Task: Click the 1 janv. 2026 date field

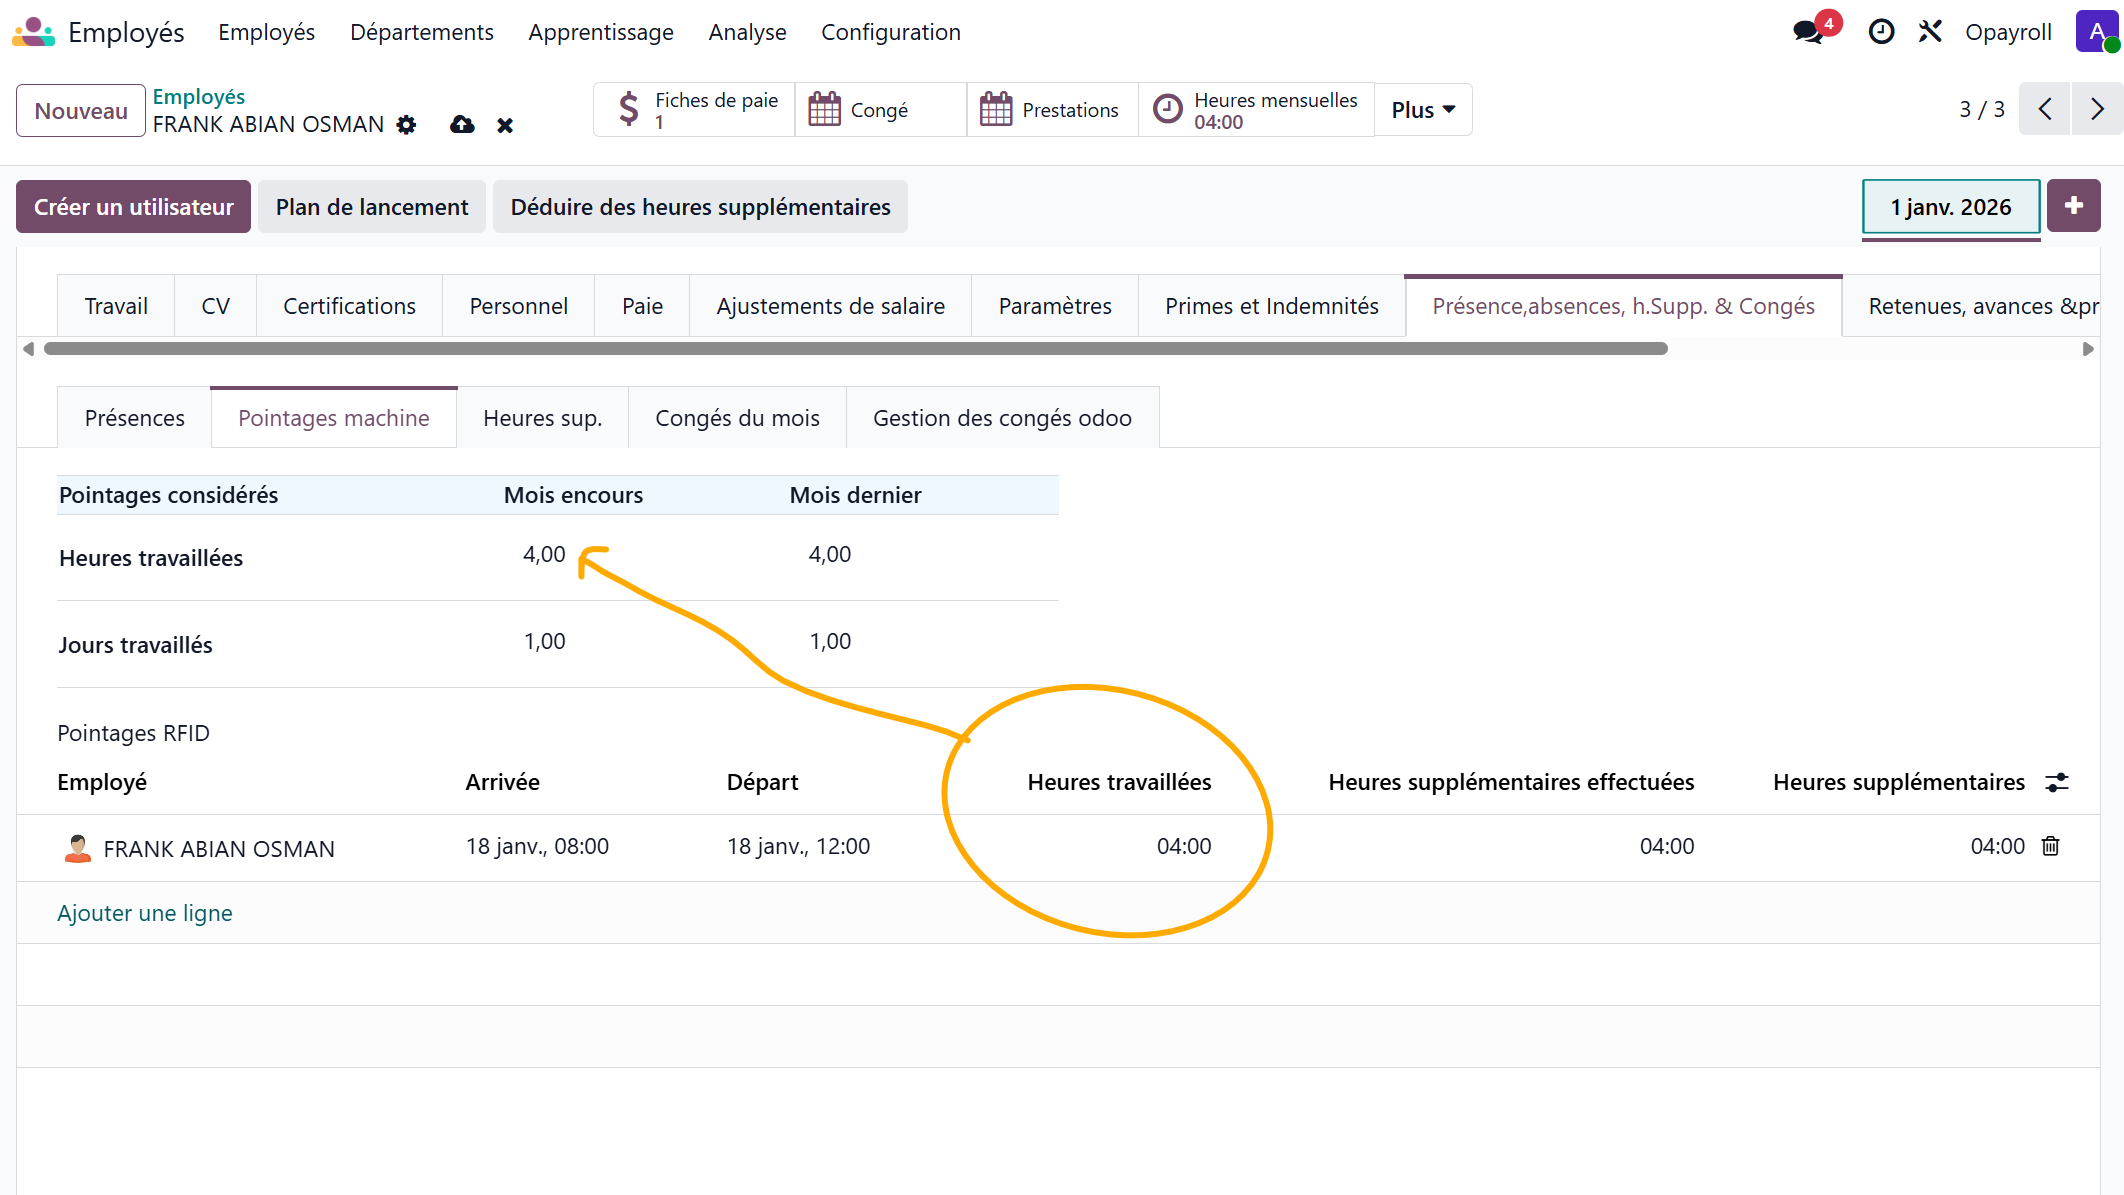Action: click(1950, 207)
